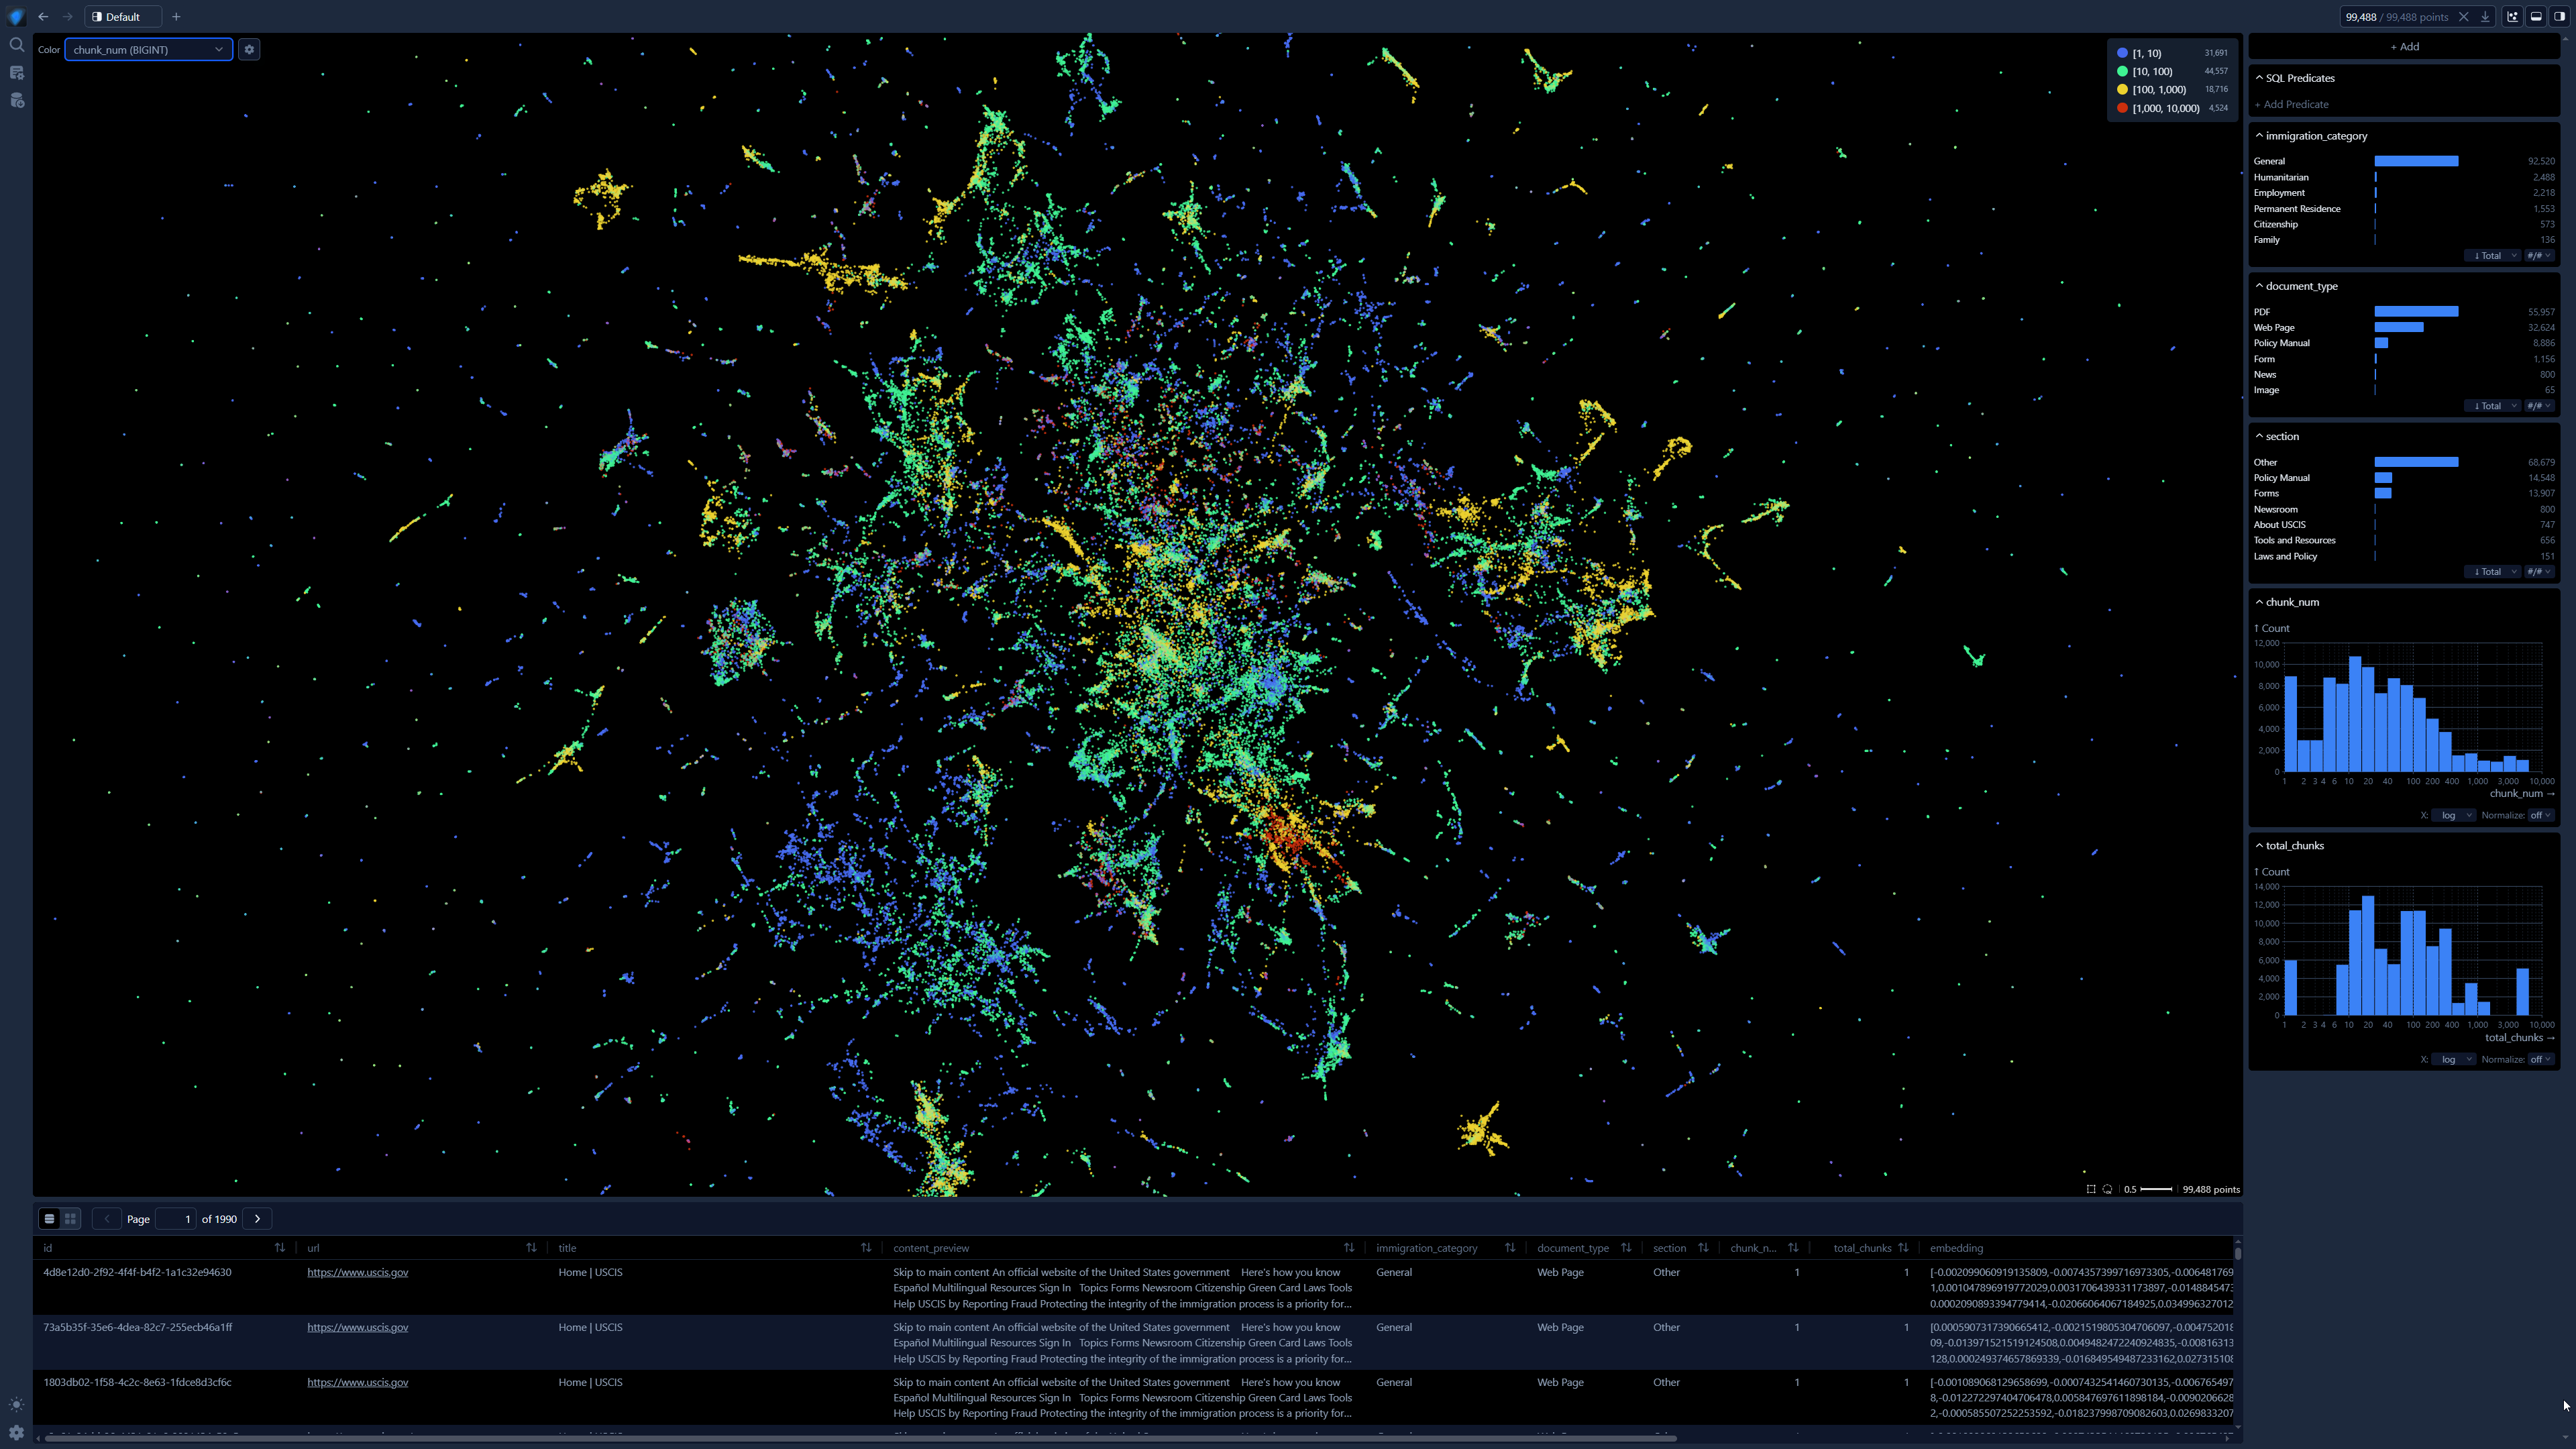Download the selected points
This screenshot has height=1449, width=2576.
click(x=2485, y=17)
